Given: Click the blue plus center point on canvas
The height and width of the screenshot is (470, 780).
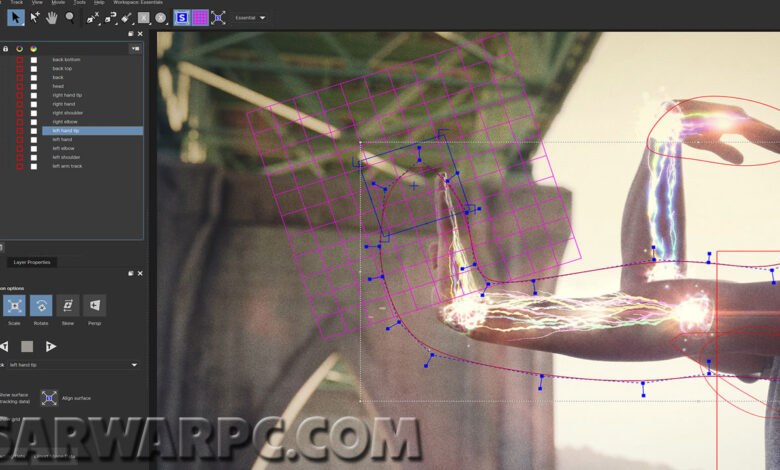Looking at the screenshot, I should tap(414, 186).
